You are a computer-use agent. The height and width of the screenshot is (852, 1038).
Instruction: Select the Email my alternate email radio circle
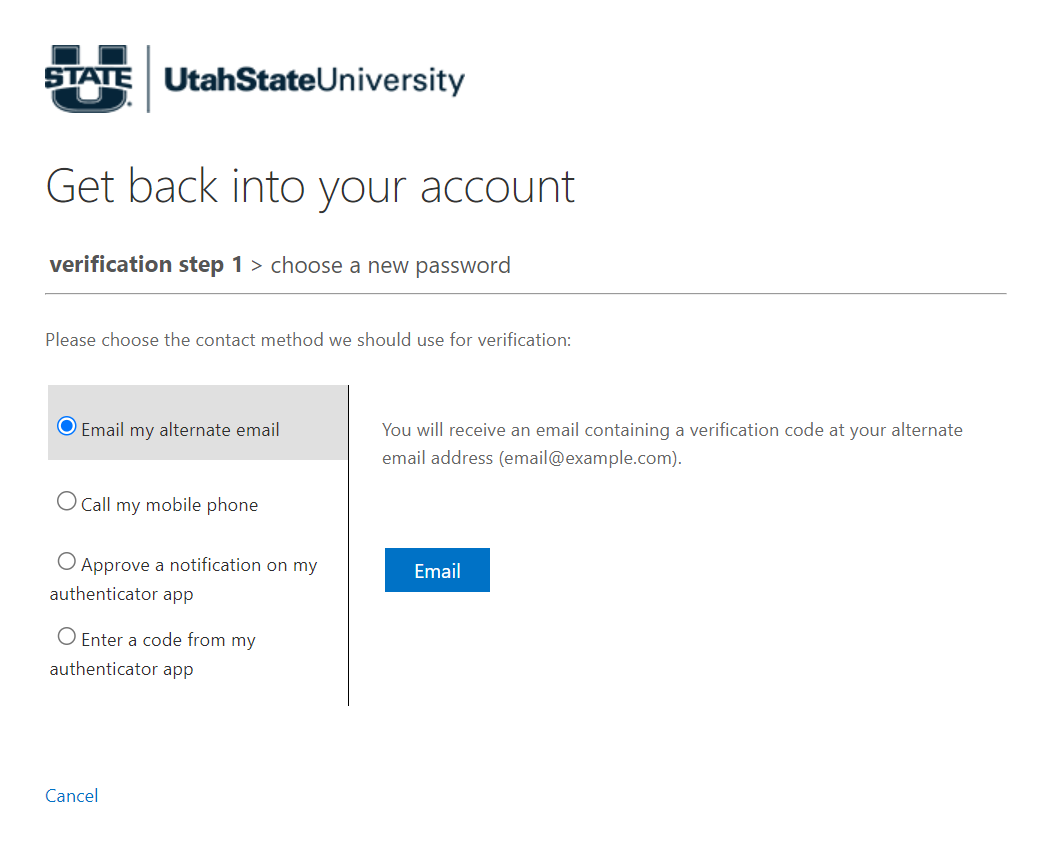(x=67, y=427)
